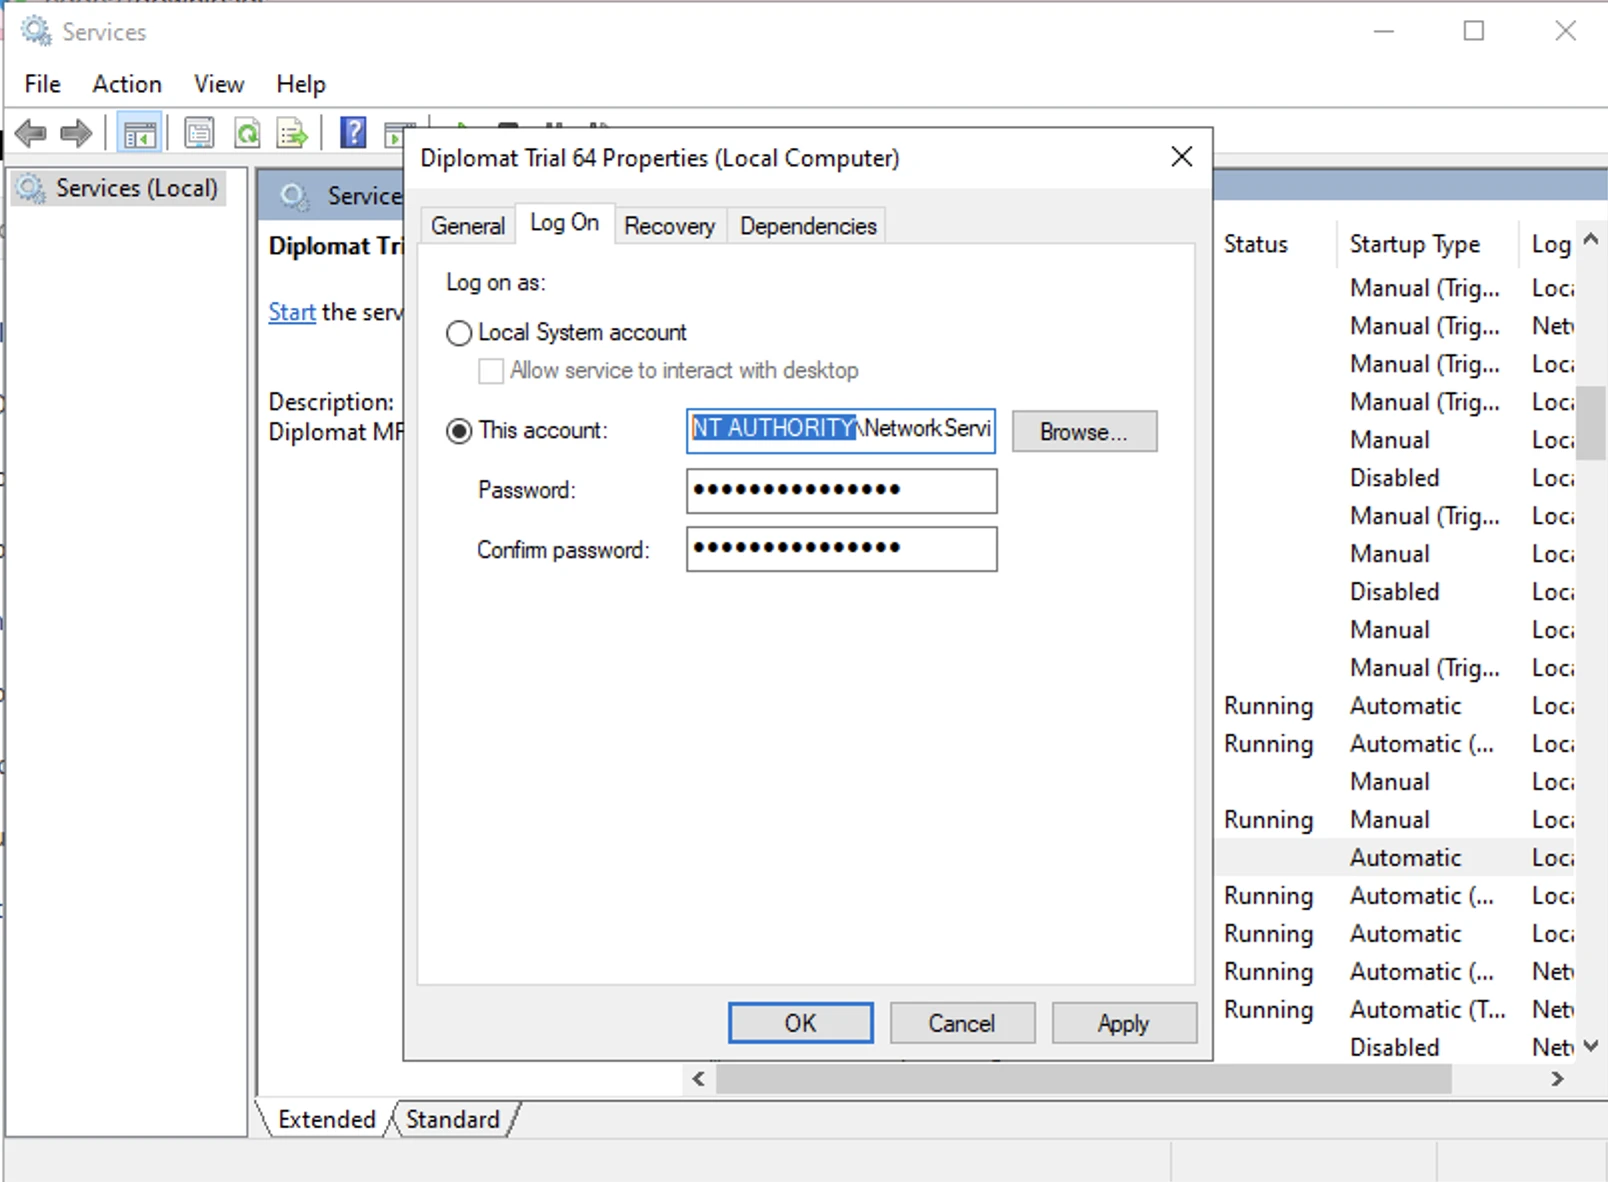Open the Action menu

[x=127, y=84]
